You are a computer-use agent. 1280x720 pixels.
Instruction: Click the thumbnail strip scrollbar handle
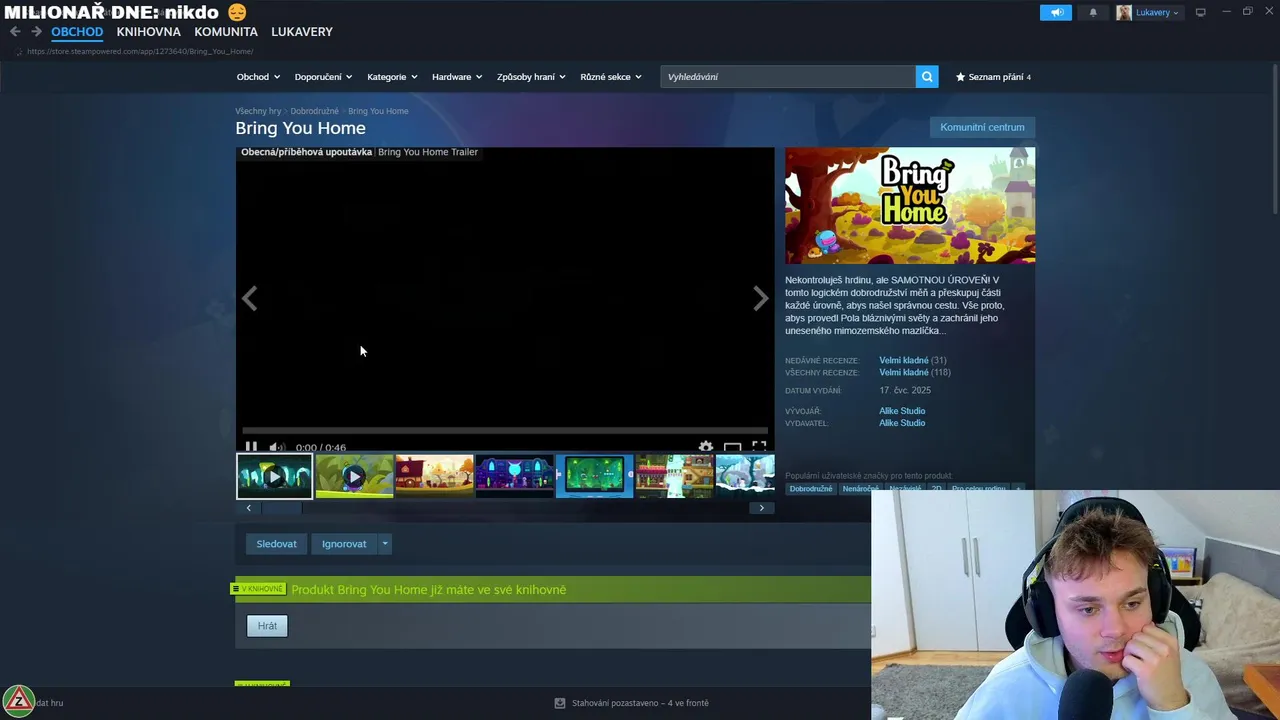(281, 508)
